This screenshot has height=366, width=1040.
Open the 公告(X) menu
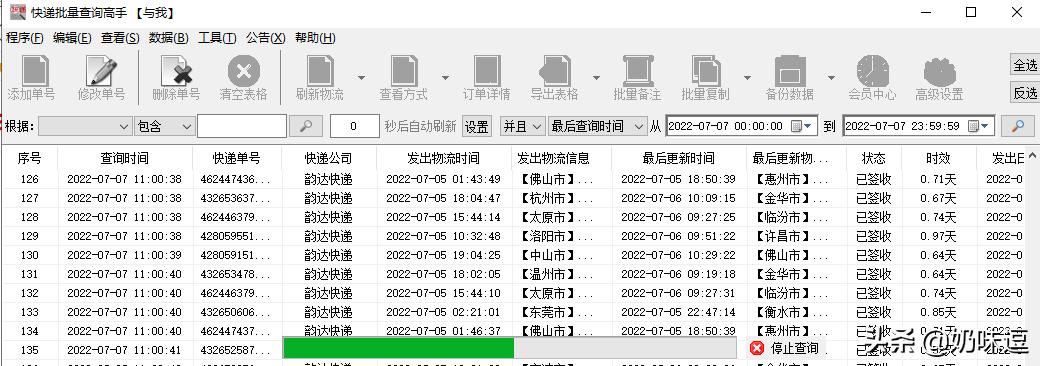click(x=265, y=38)
